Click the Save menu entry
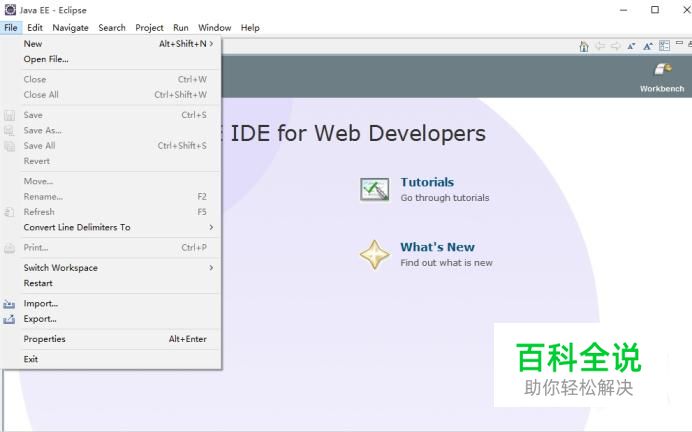 pos(110,115)
